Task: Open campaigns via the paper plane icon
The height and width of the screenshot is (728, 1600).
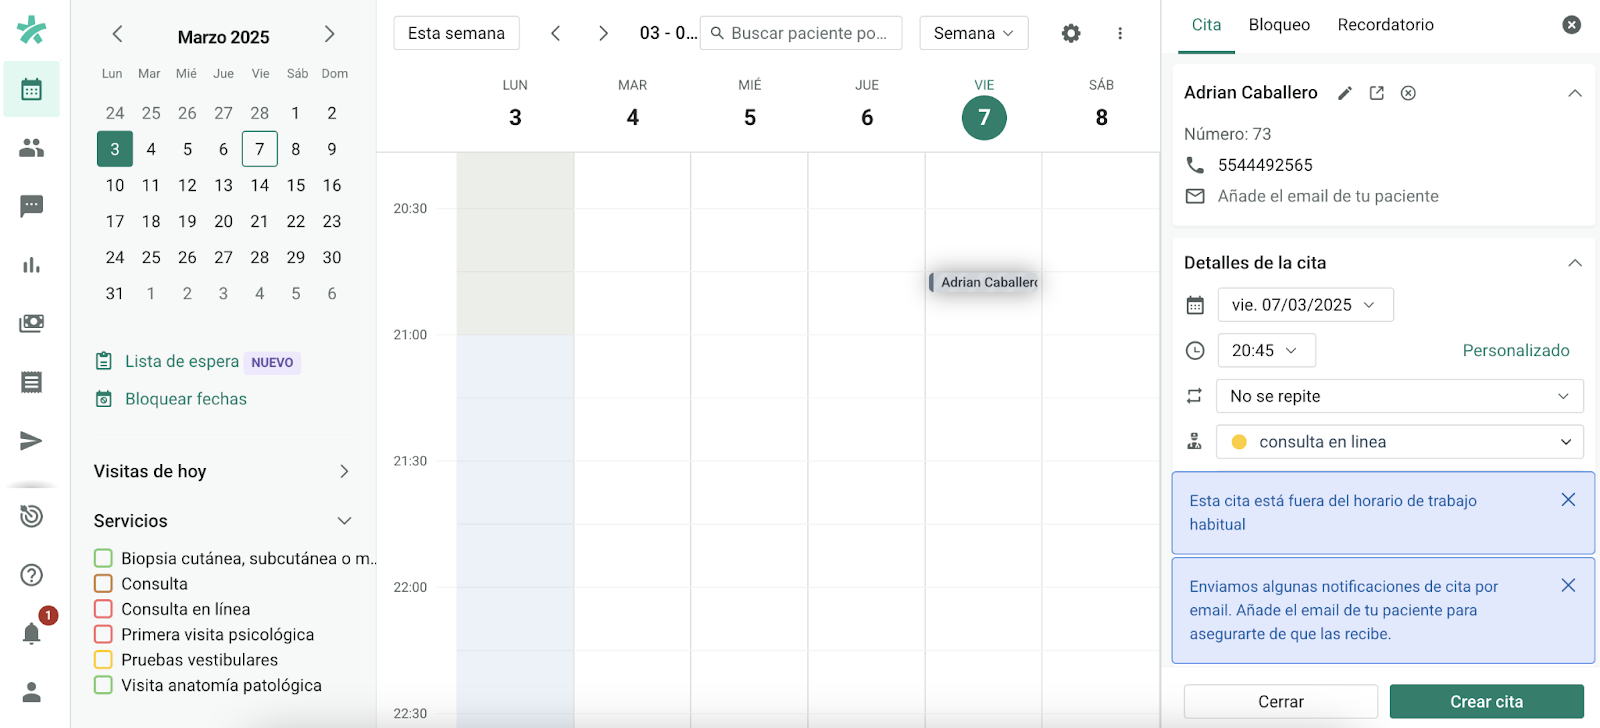Action: [x=31, y=440]
